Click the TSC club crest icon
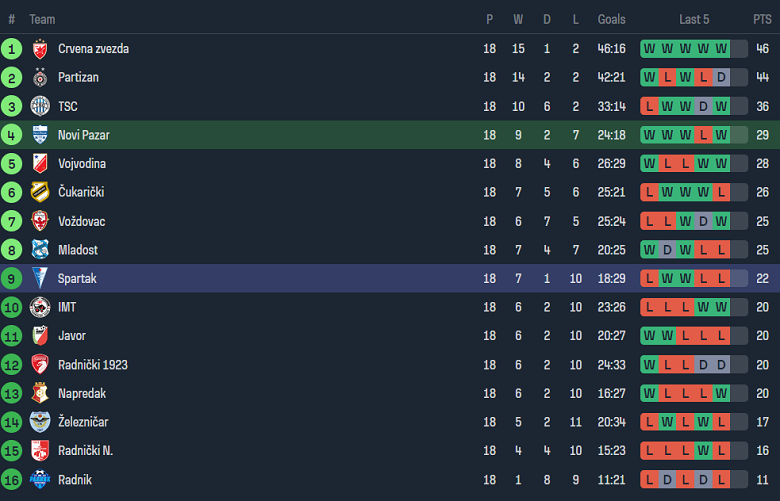This screenshot has width=780, height=501. (40, 106)
